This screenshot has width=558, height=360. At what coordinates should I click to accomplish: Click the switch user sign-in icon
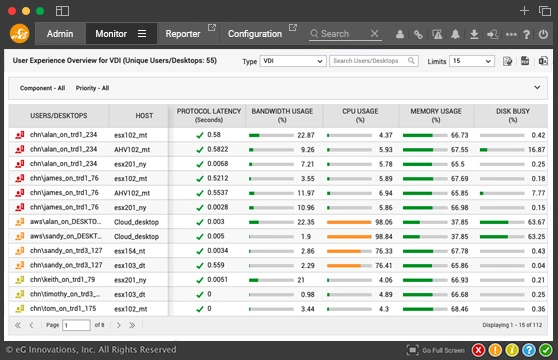(493, 34)
